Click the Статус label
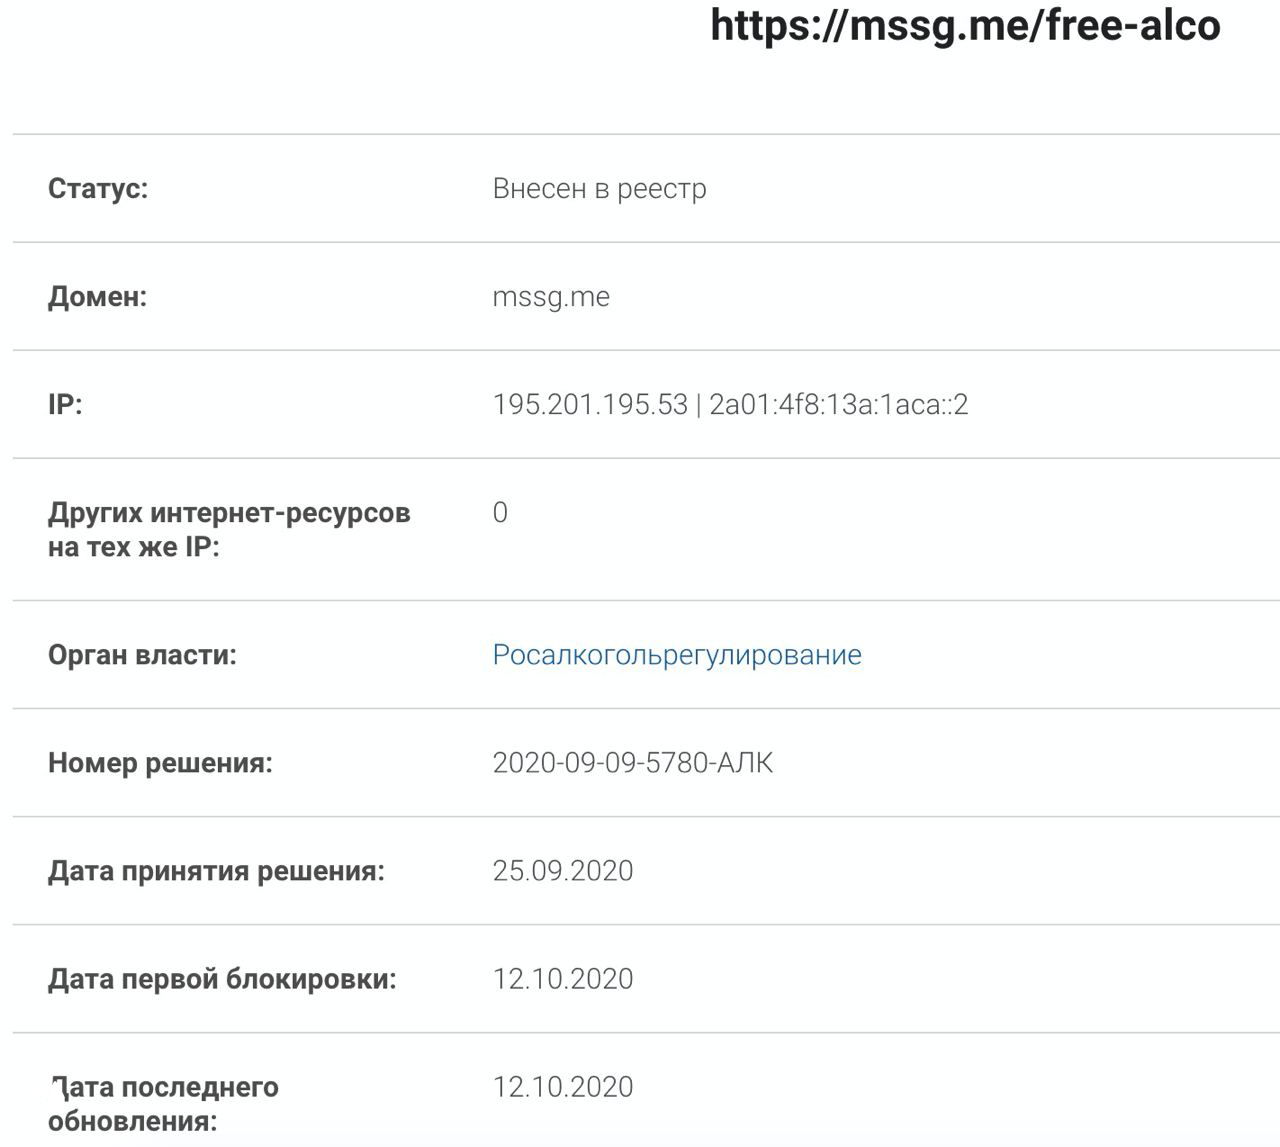This screenshot has width=1280, height=1147. (x=98, y=188)
